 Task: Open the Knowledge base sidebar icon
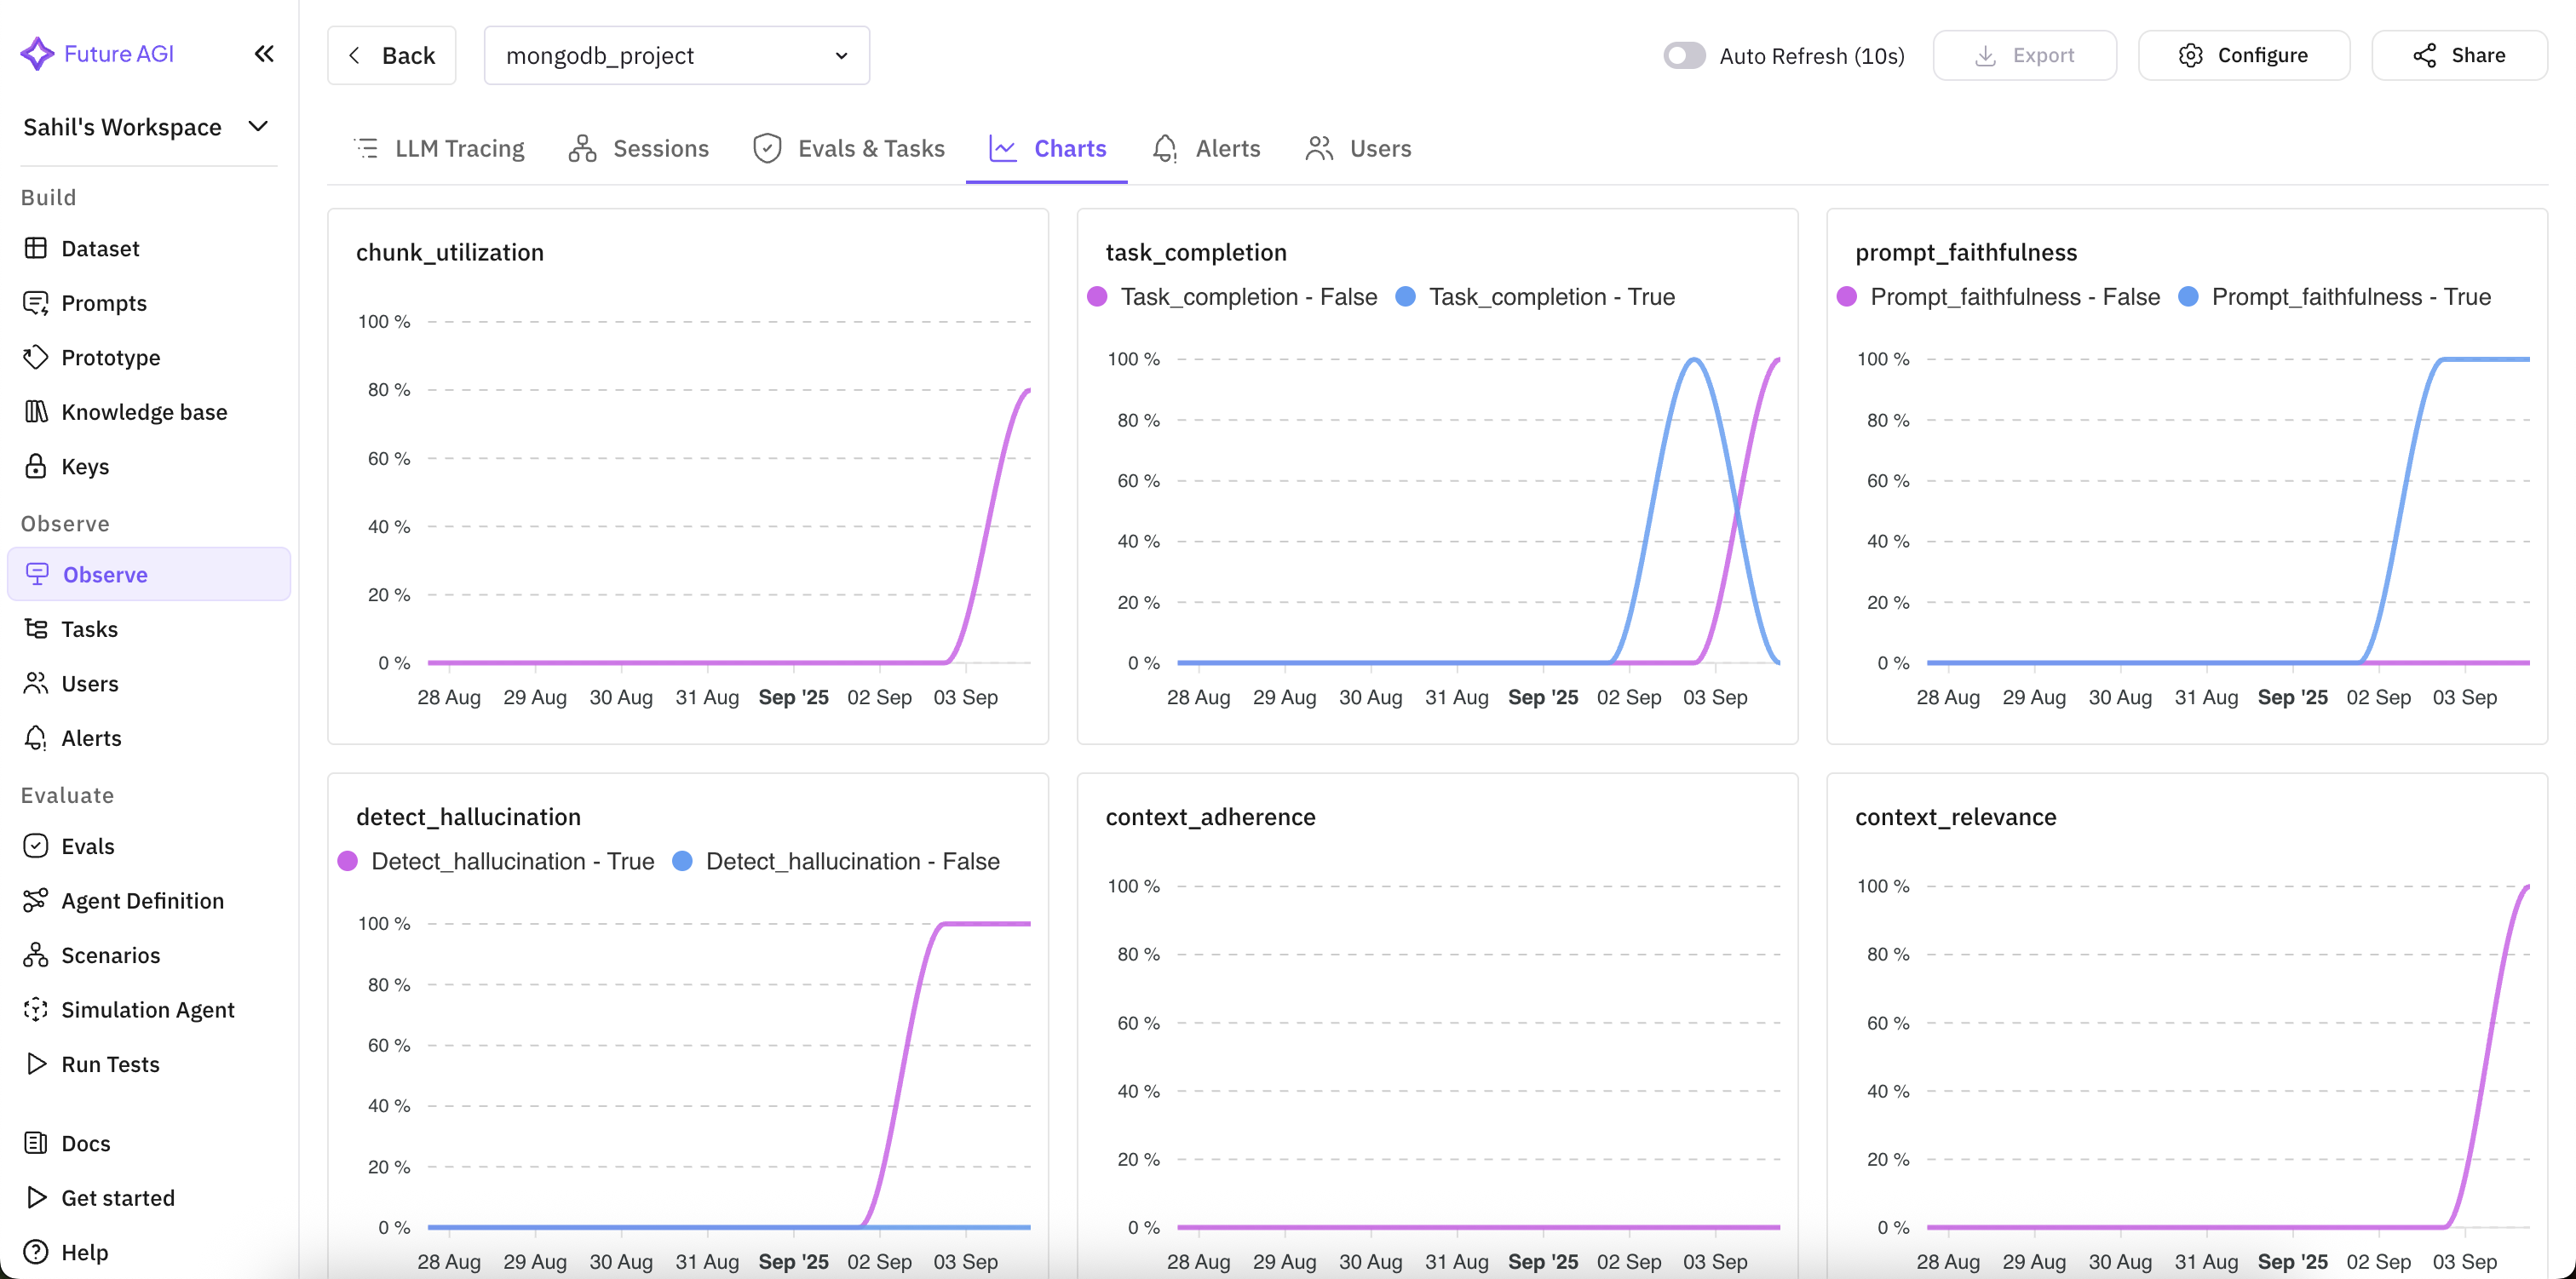click(x=36, y=411)
